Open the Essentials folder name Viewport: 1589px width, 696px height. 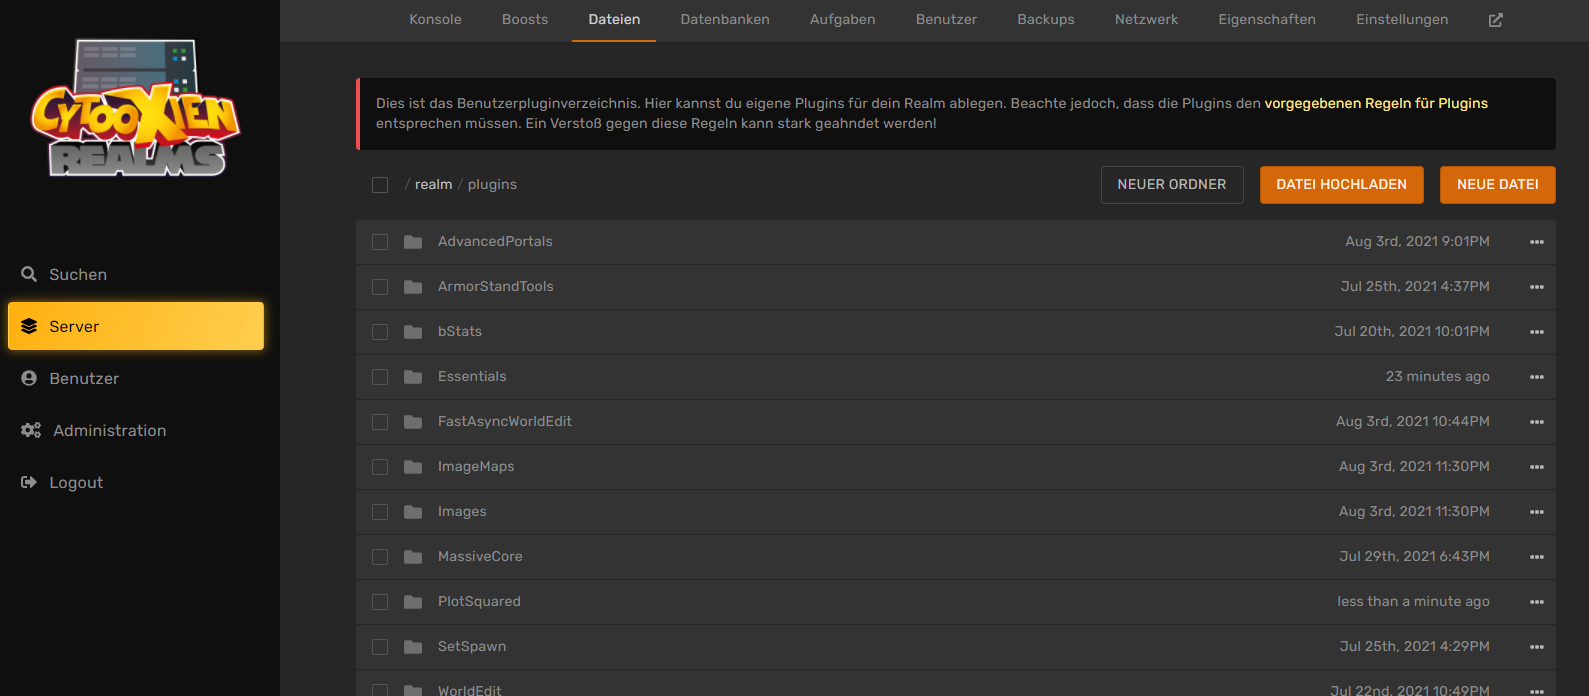[x=472, y=377]
